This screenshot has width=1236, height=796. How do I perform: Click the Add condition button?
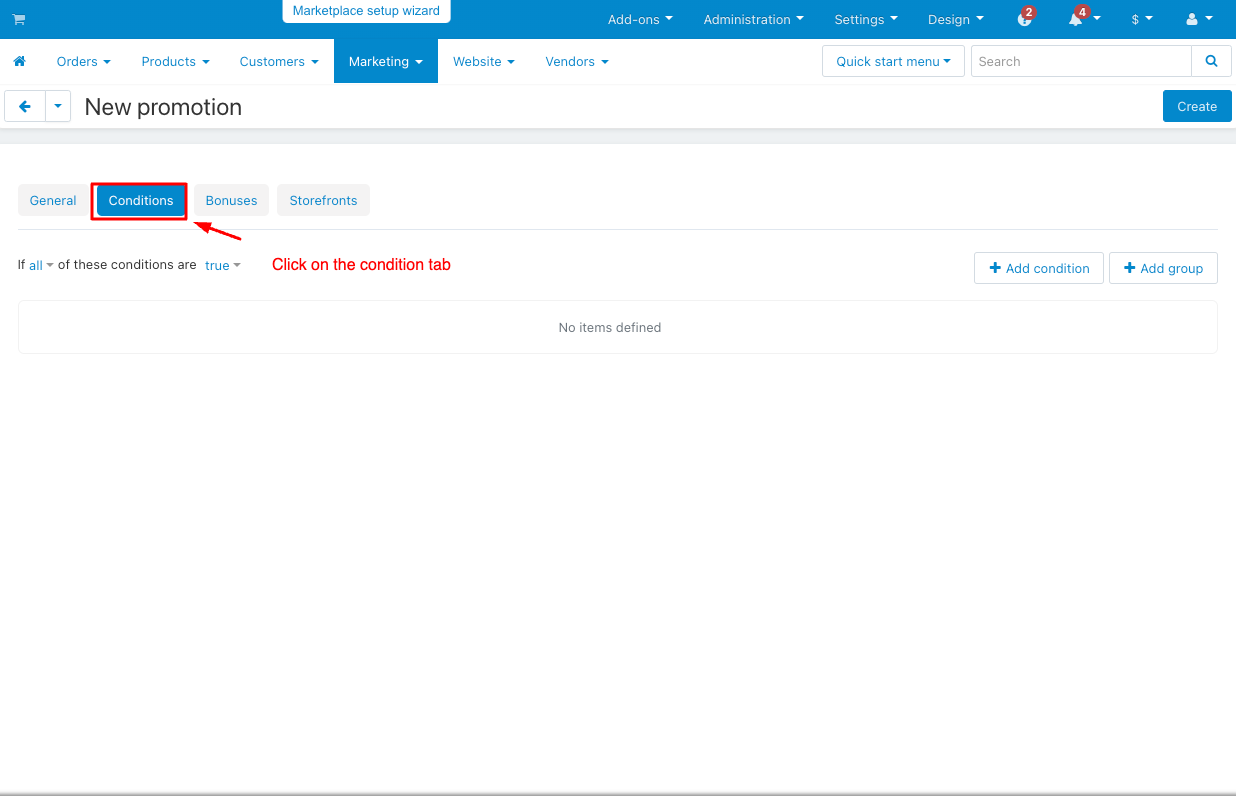click(x=1038, y=268)
